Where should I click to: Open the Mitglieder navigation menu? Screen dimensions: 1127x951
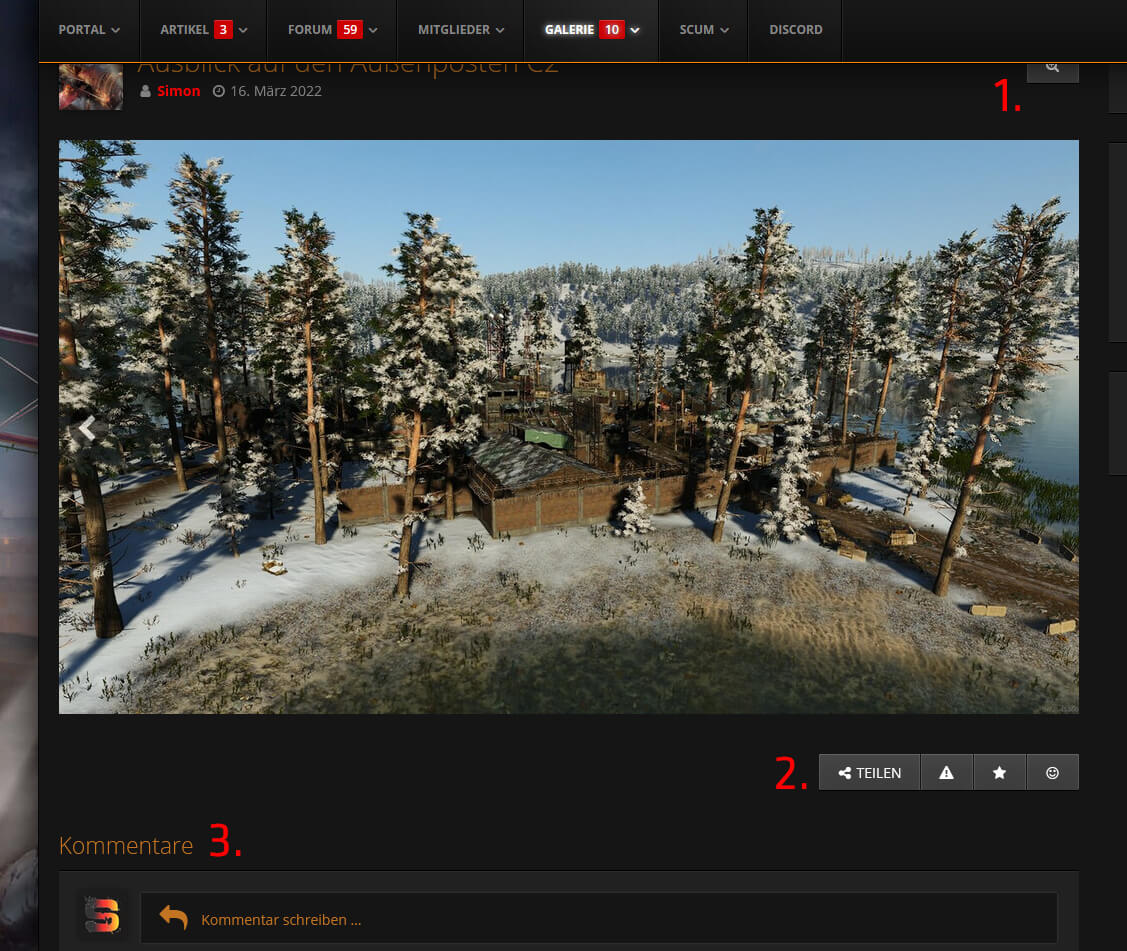(x=460, y=30)
